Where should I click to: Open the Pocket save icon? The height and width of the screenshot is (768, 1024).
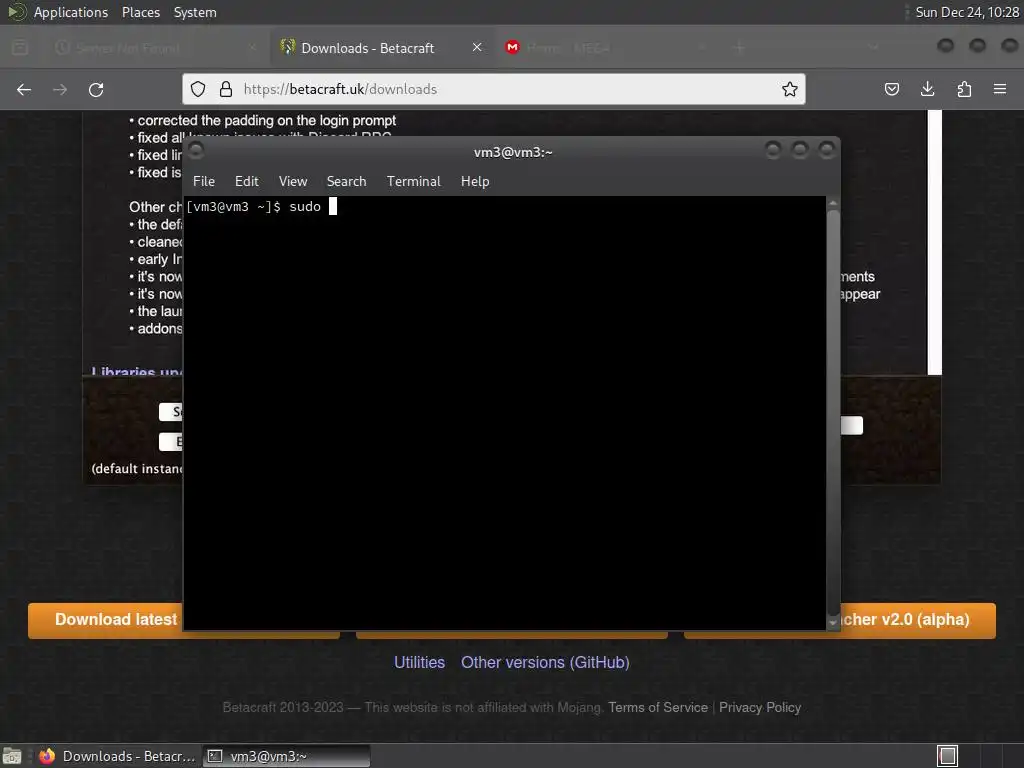[x=891, y=89]
